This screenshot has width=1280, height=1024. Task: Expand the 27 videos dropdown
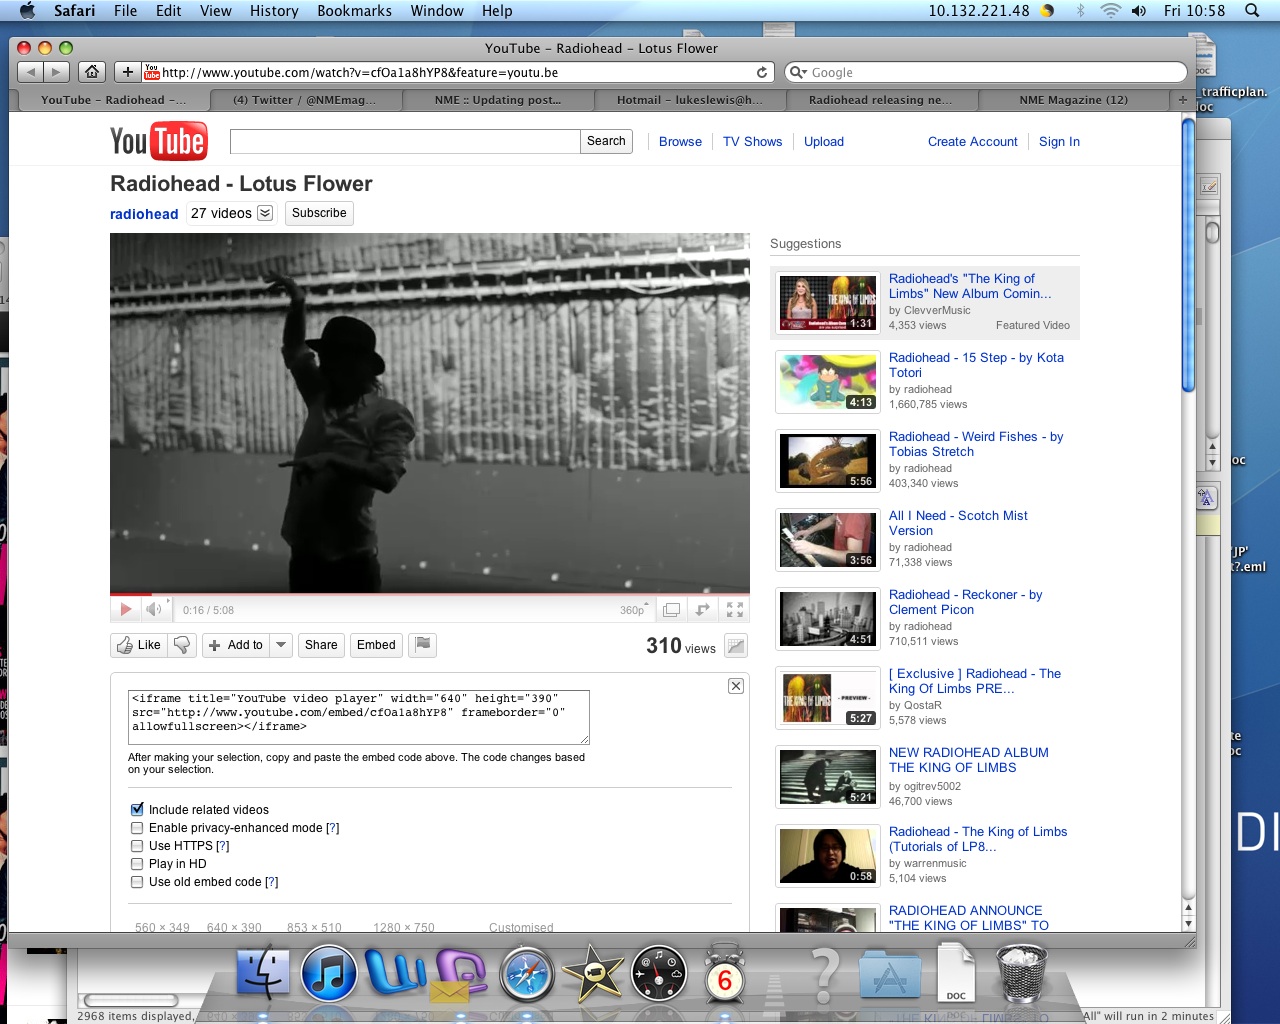[265, 213]
